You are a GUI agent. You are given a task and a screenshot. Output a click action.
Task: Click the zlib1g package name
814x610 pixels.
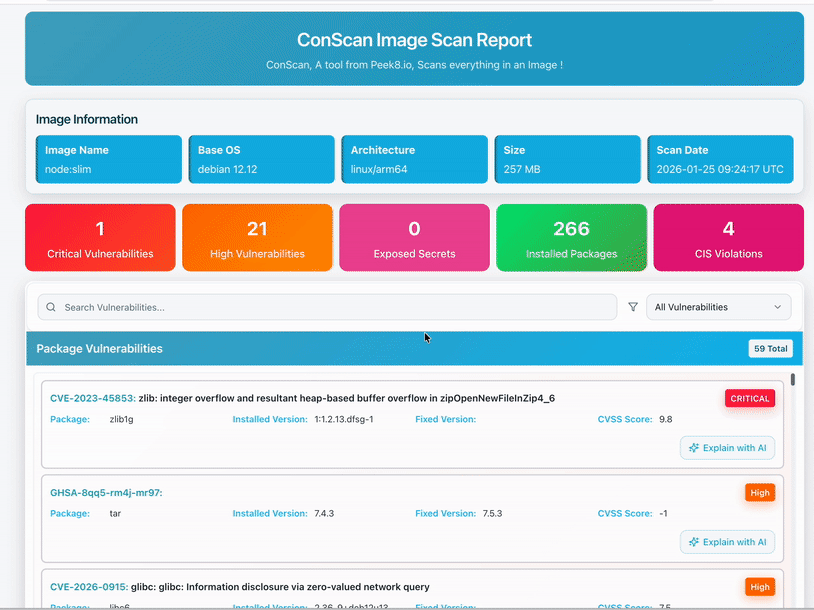point(121,419)
